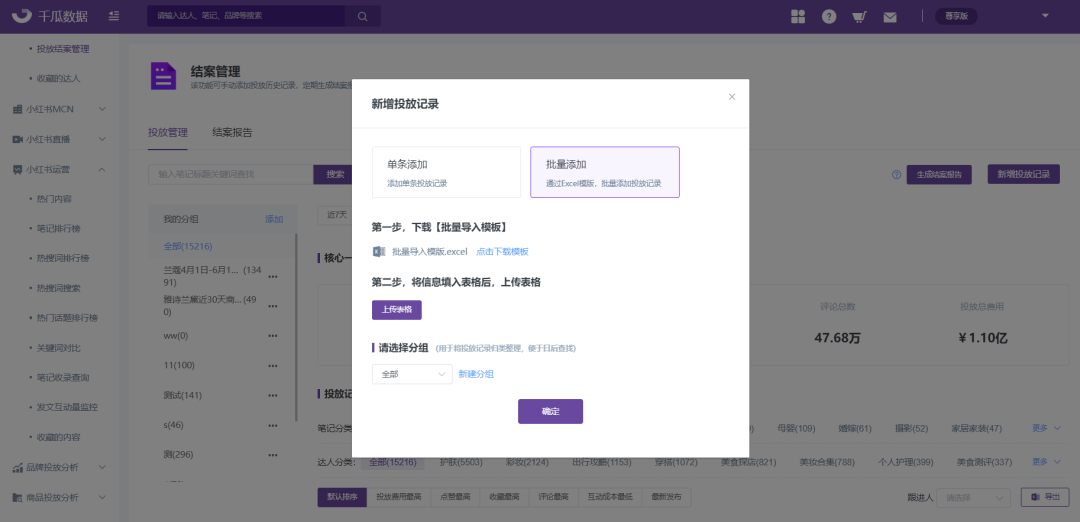Image resolution: width=1080 pixels, height=522 pixels.
Task: Open 笔记收录查询 in the sidebar
Action: pyautogui.click(x=63, y=377)
